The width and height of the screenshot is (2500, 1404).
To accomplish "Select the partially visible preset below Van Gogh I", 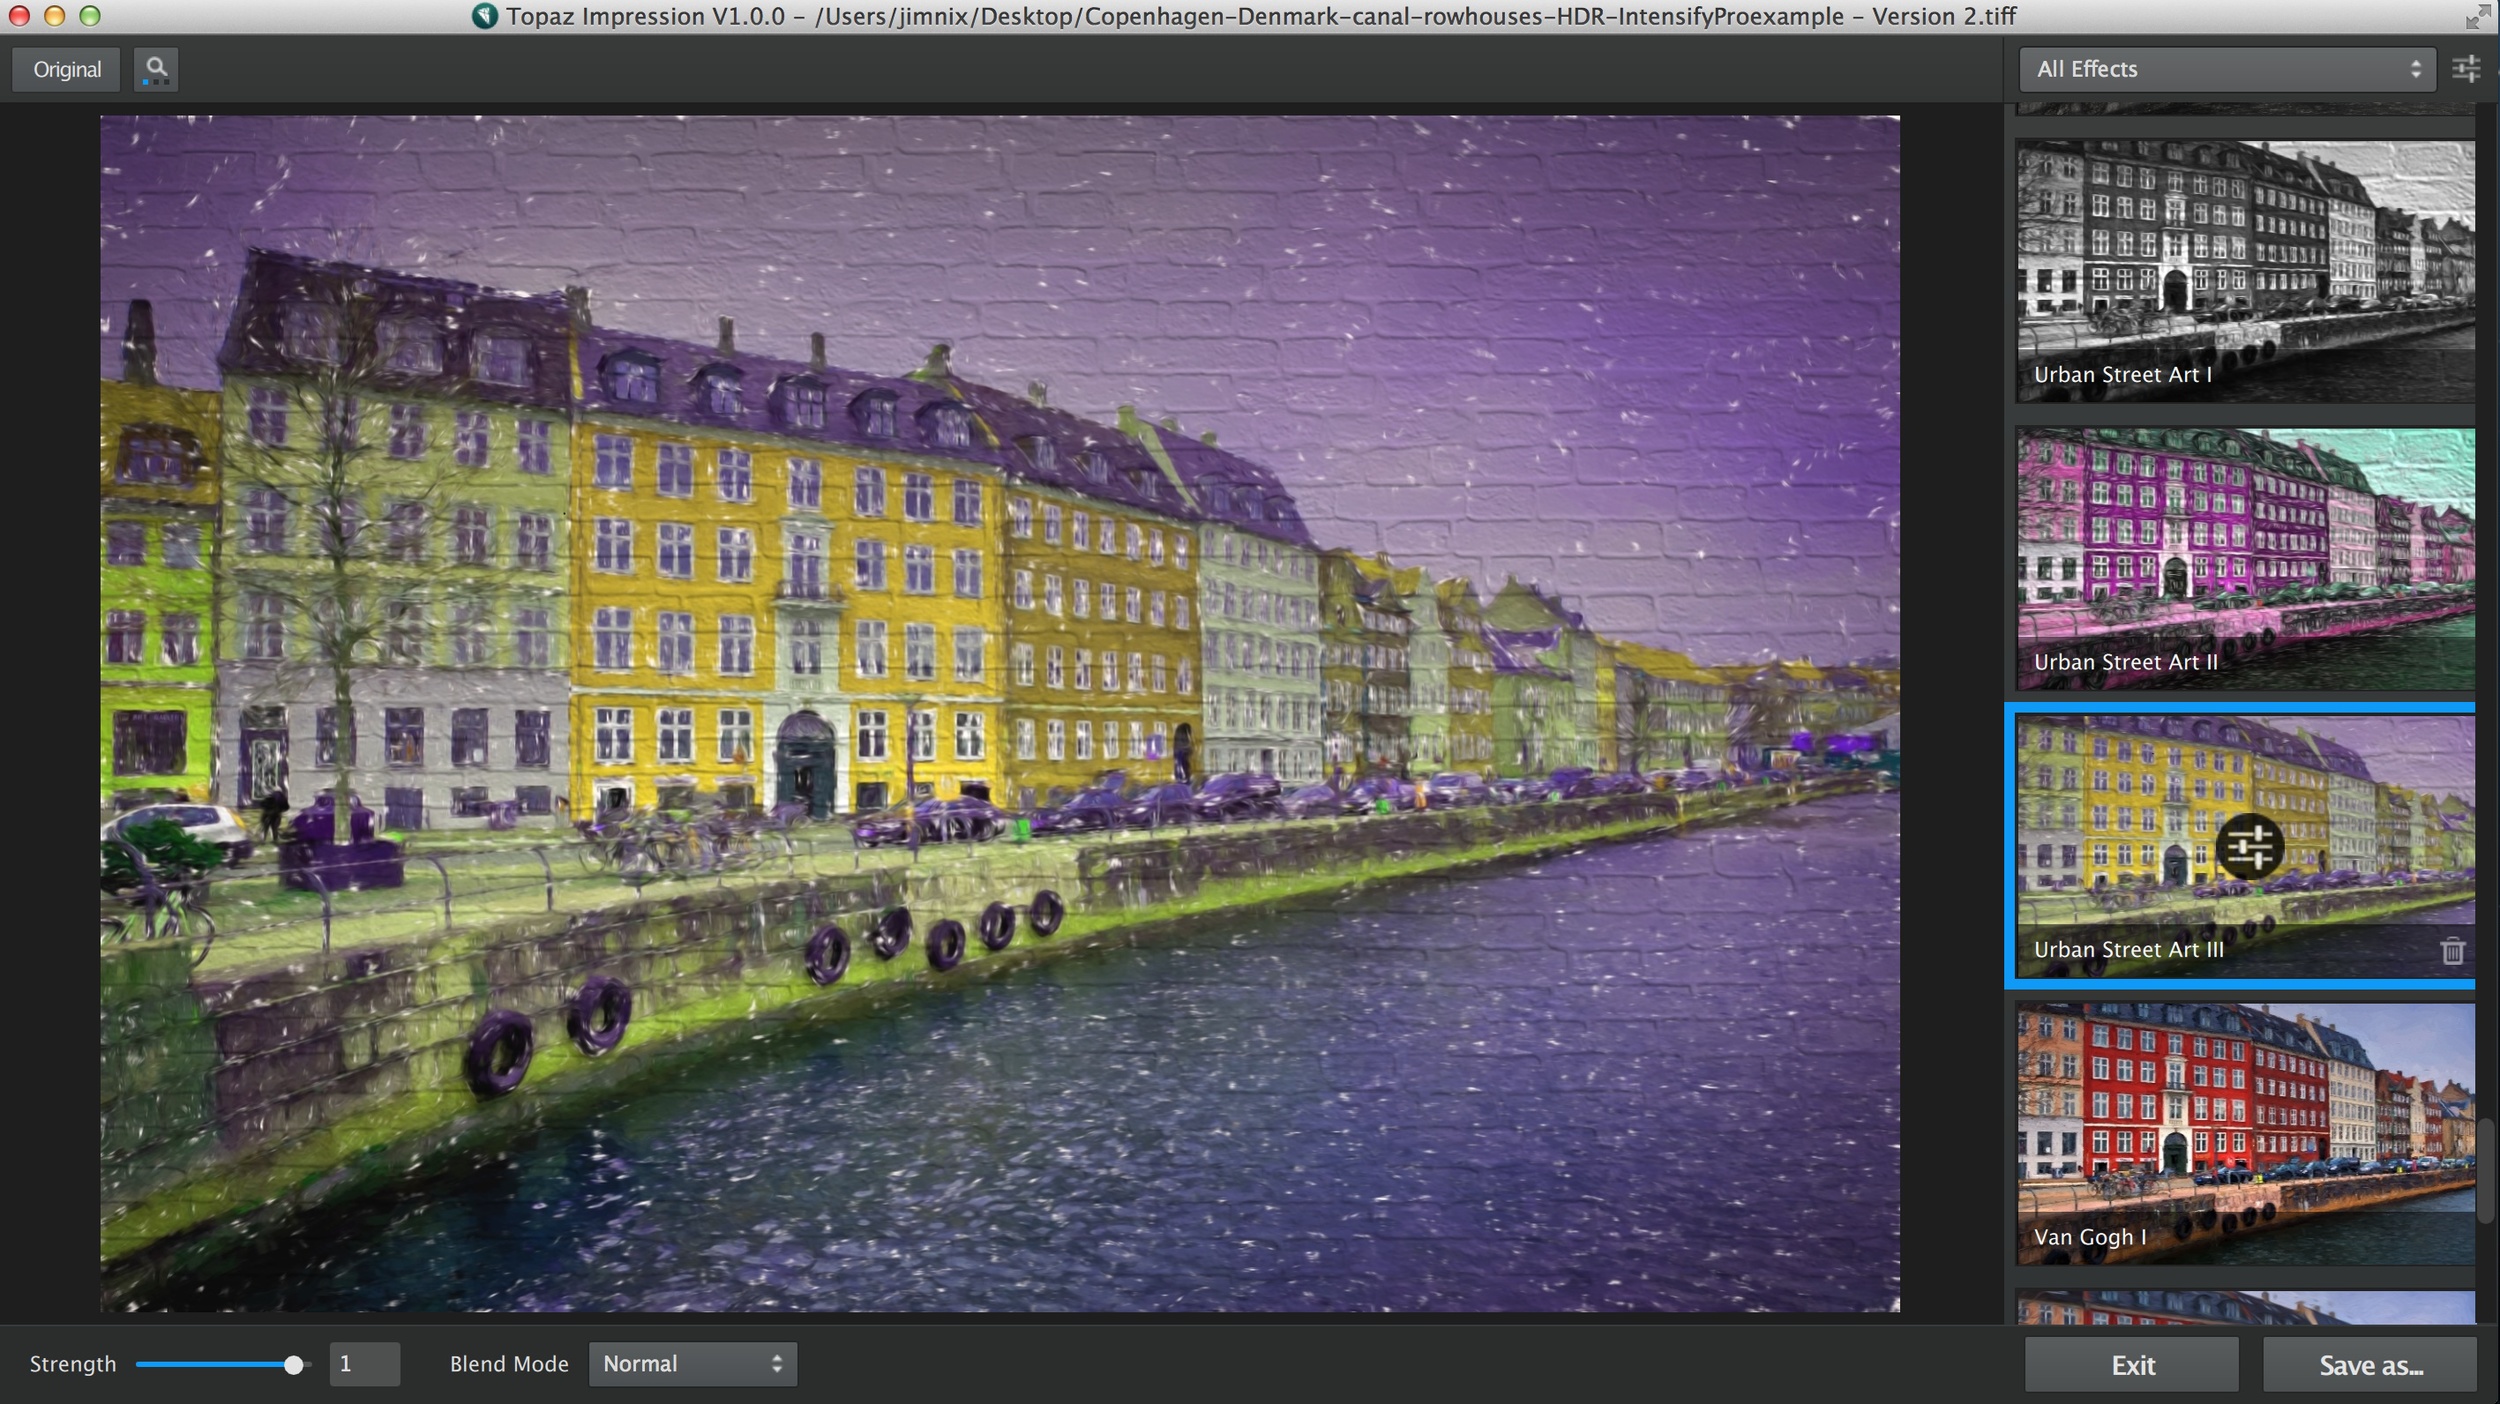I will pos(2245,1307).
